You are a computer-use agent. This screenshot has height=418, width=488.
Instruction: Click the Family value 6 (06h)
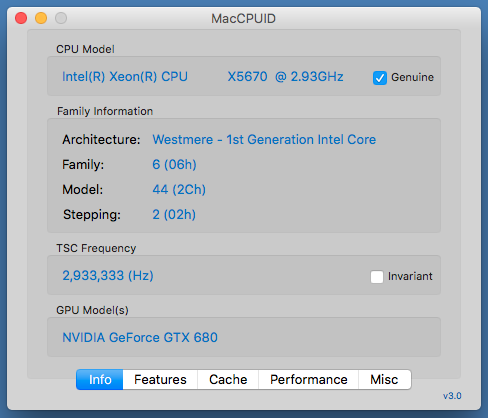coord(174,164)
